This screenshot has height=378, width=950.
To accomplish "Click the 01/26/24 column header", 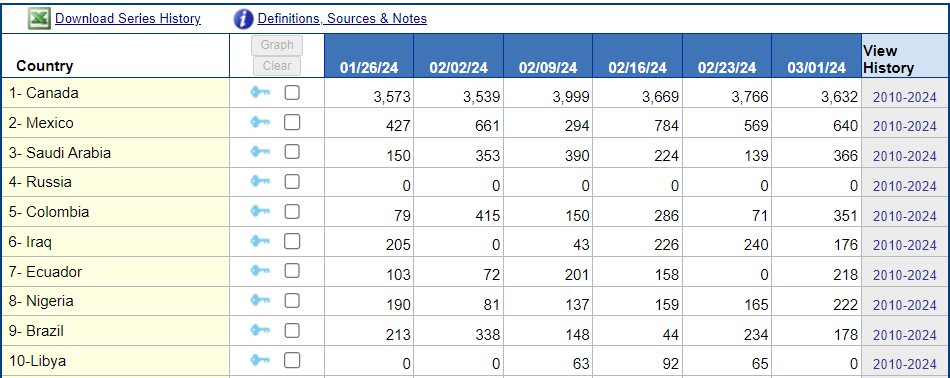I will pyautogui.click(x=369, y=56).
